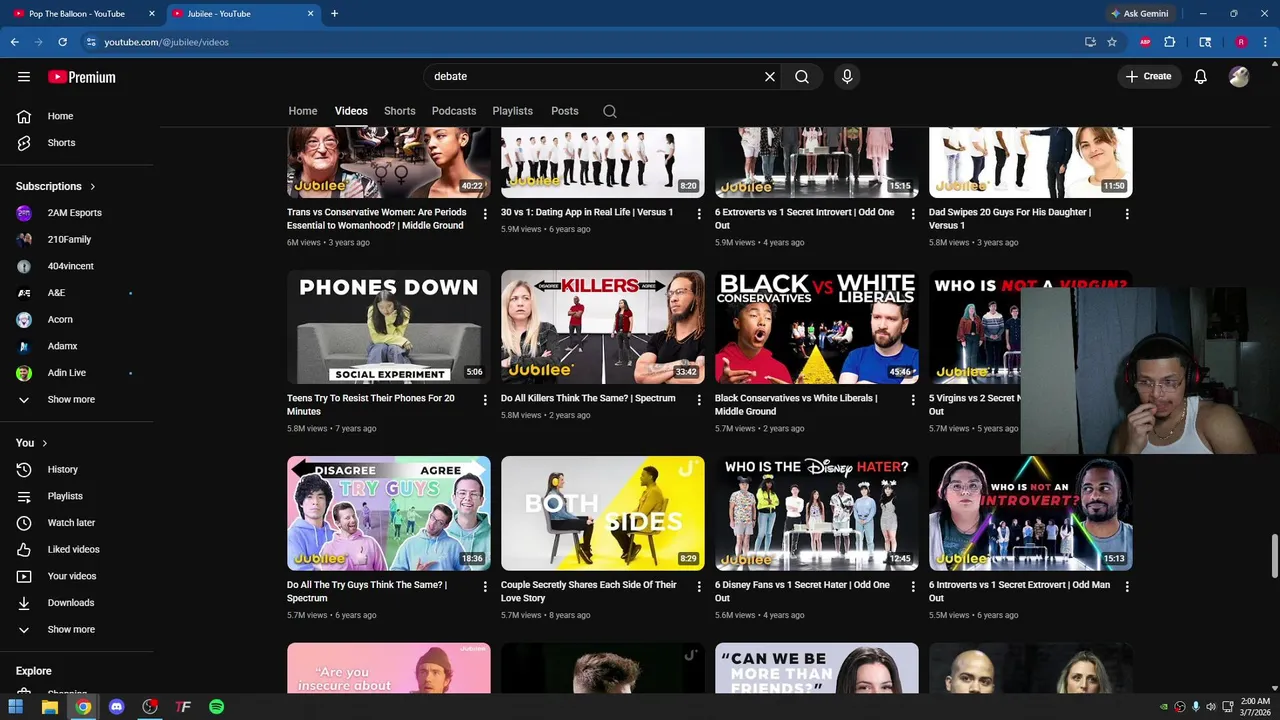The height and width of the screenshot is (720, 1280).
Task: Open the account avatar menu
Action: pyautogui.click(x=1239, y=76)
